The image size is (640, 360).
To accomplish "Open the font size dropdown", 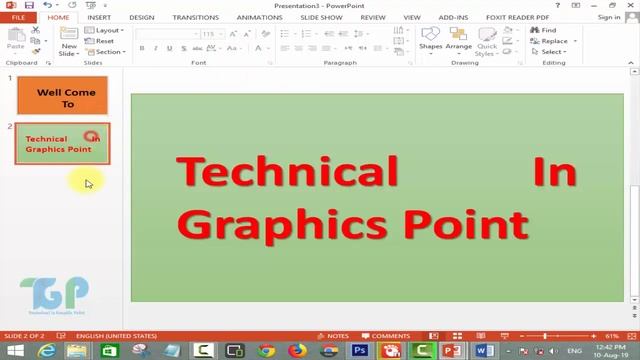I will coord(221,34).
